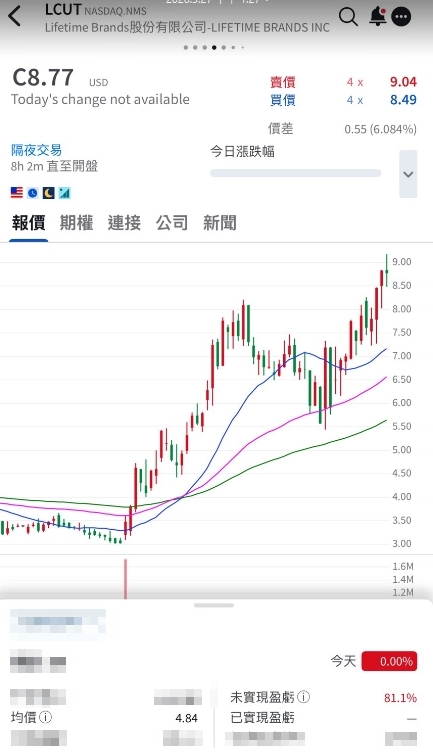The height and width of the screenshot is (753, 433).
Task: Tap 'Today's change not available' text
Action: pyautogui.click(x=100, y=99)
